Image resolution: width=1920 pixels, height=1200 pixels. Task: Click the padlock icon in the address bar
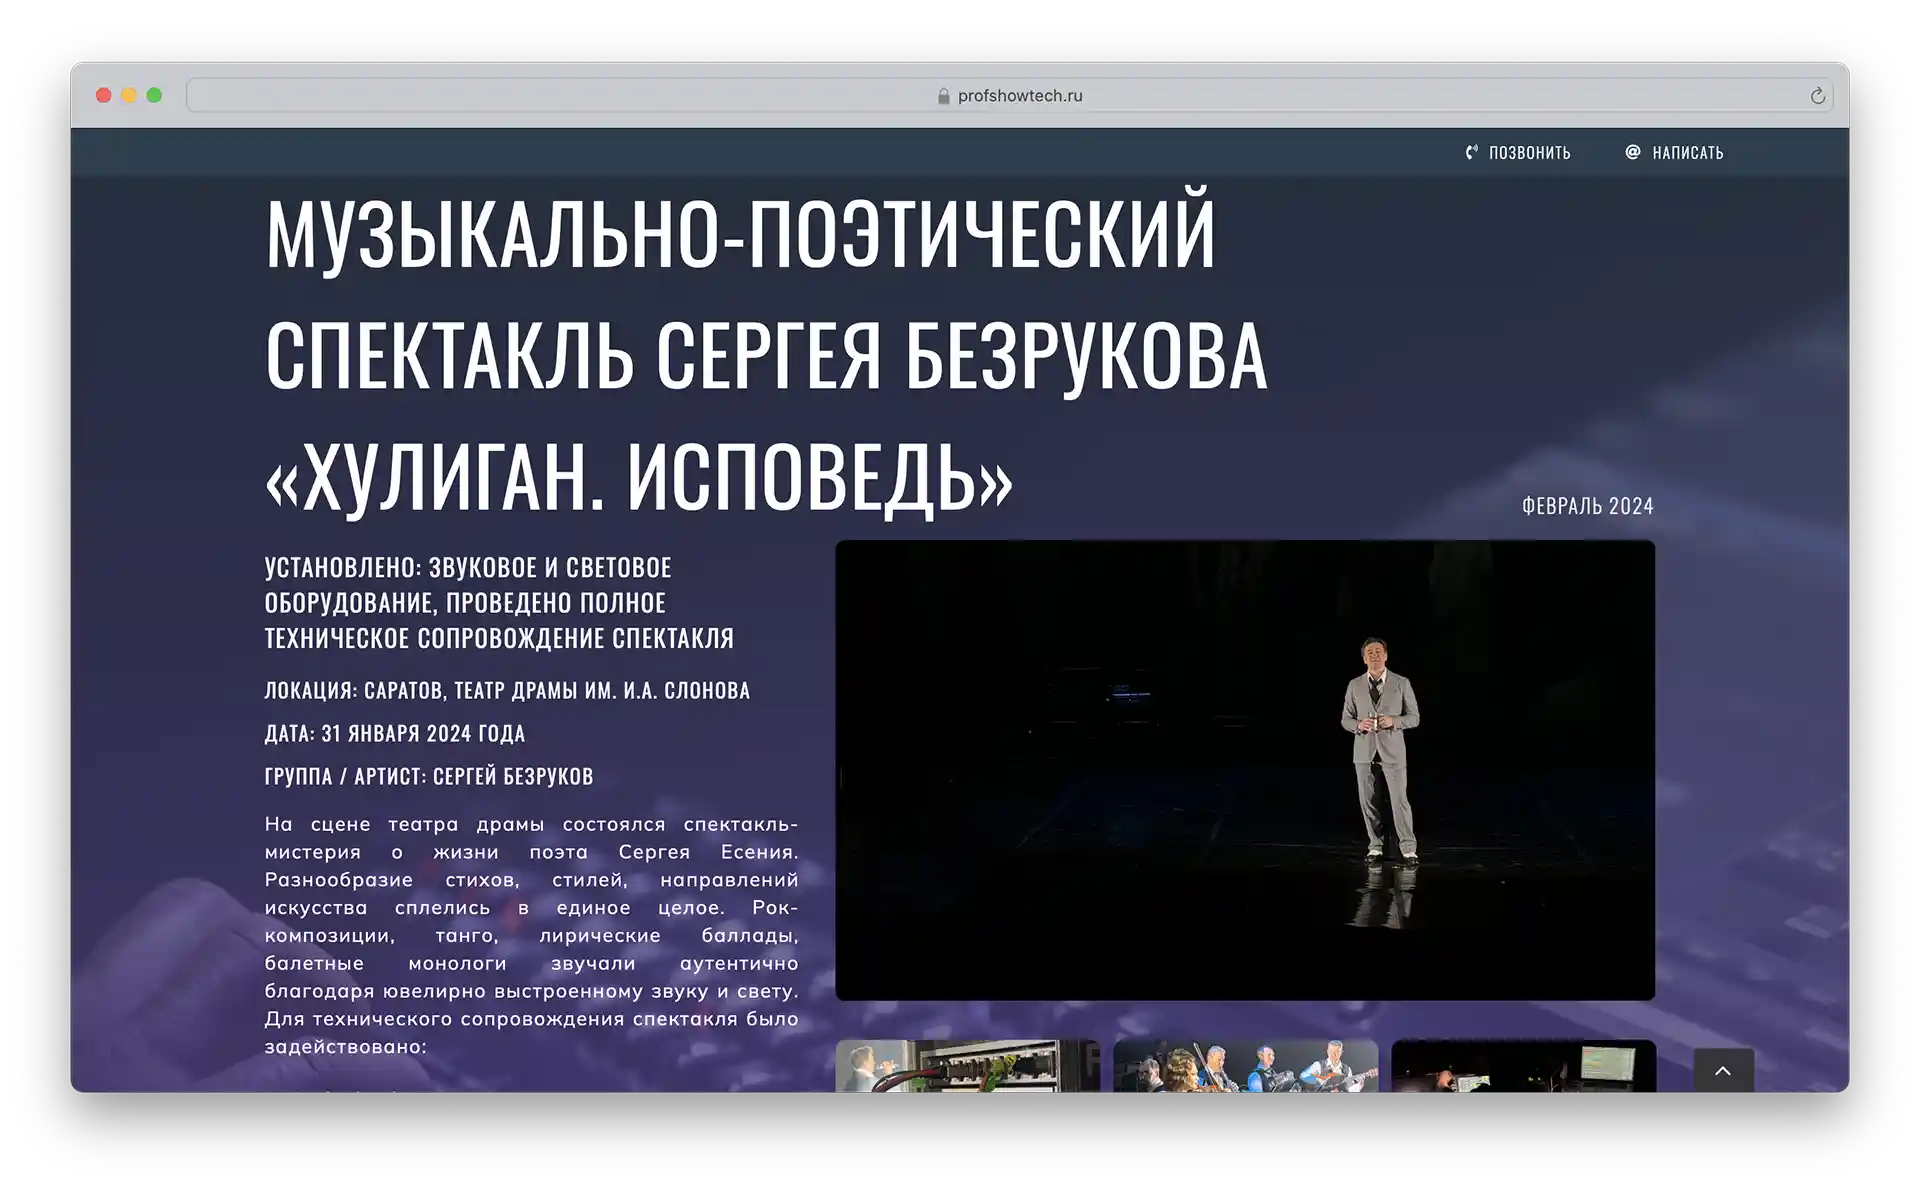943,96
